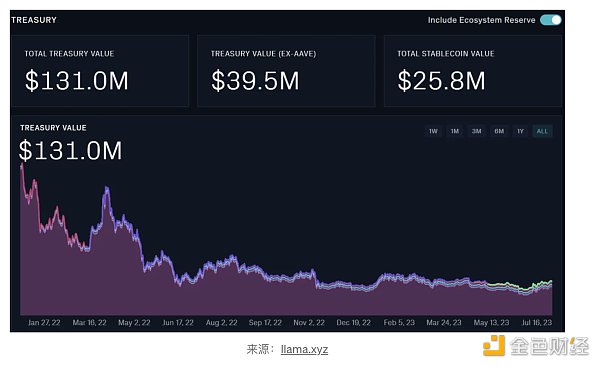
Task: Click the Include Ecosystem Reserve label
Action: [x=481, y=20]
